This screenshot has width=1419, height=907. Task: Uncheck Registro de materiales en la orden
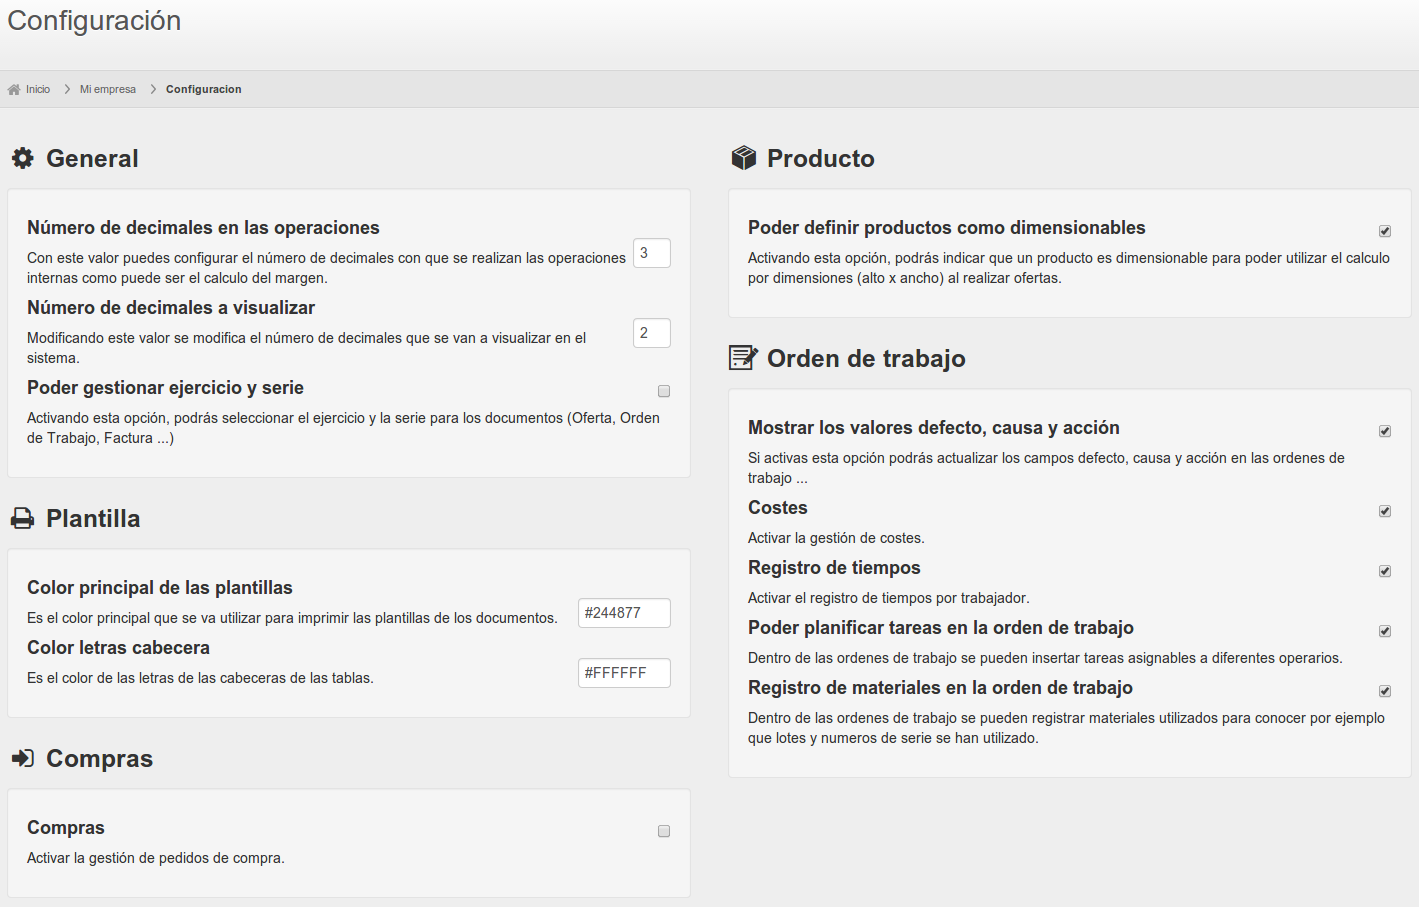(x=1385, y=691)
